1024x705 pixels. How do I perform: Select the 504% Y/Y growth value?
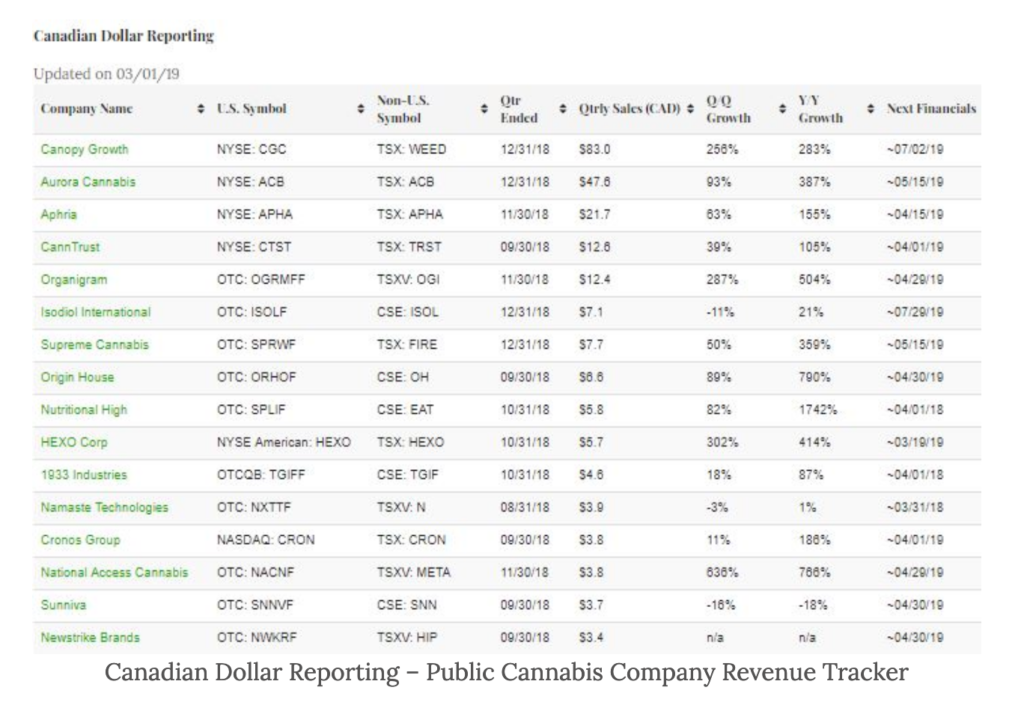point(814,279)
